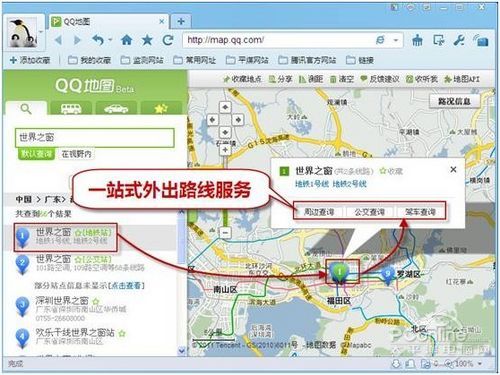Open the undo arrow's dropdown
Image resolution: width=500 pixels, height=375 pixels.
click(110, 40)
